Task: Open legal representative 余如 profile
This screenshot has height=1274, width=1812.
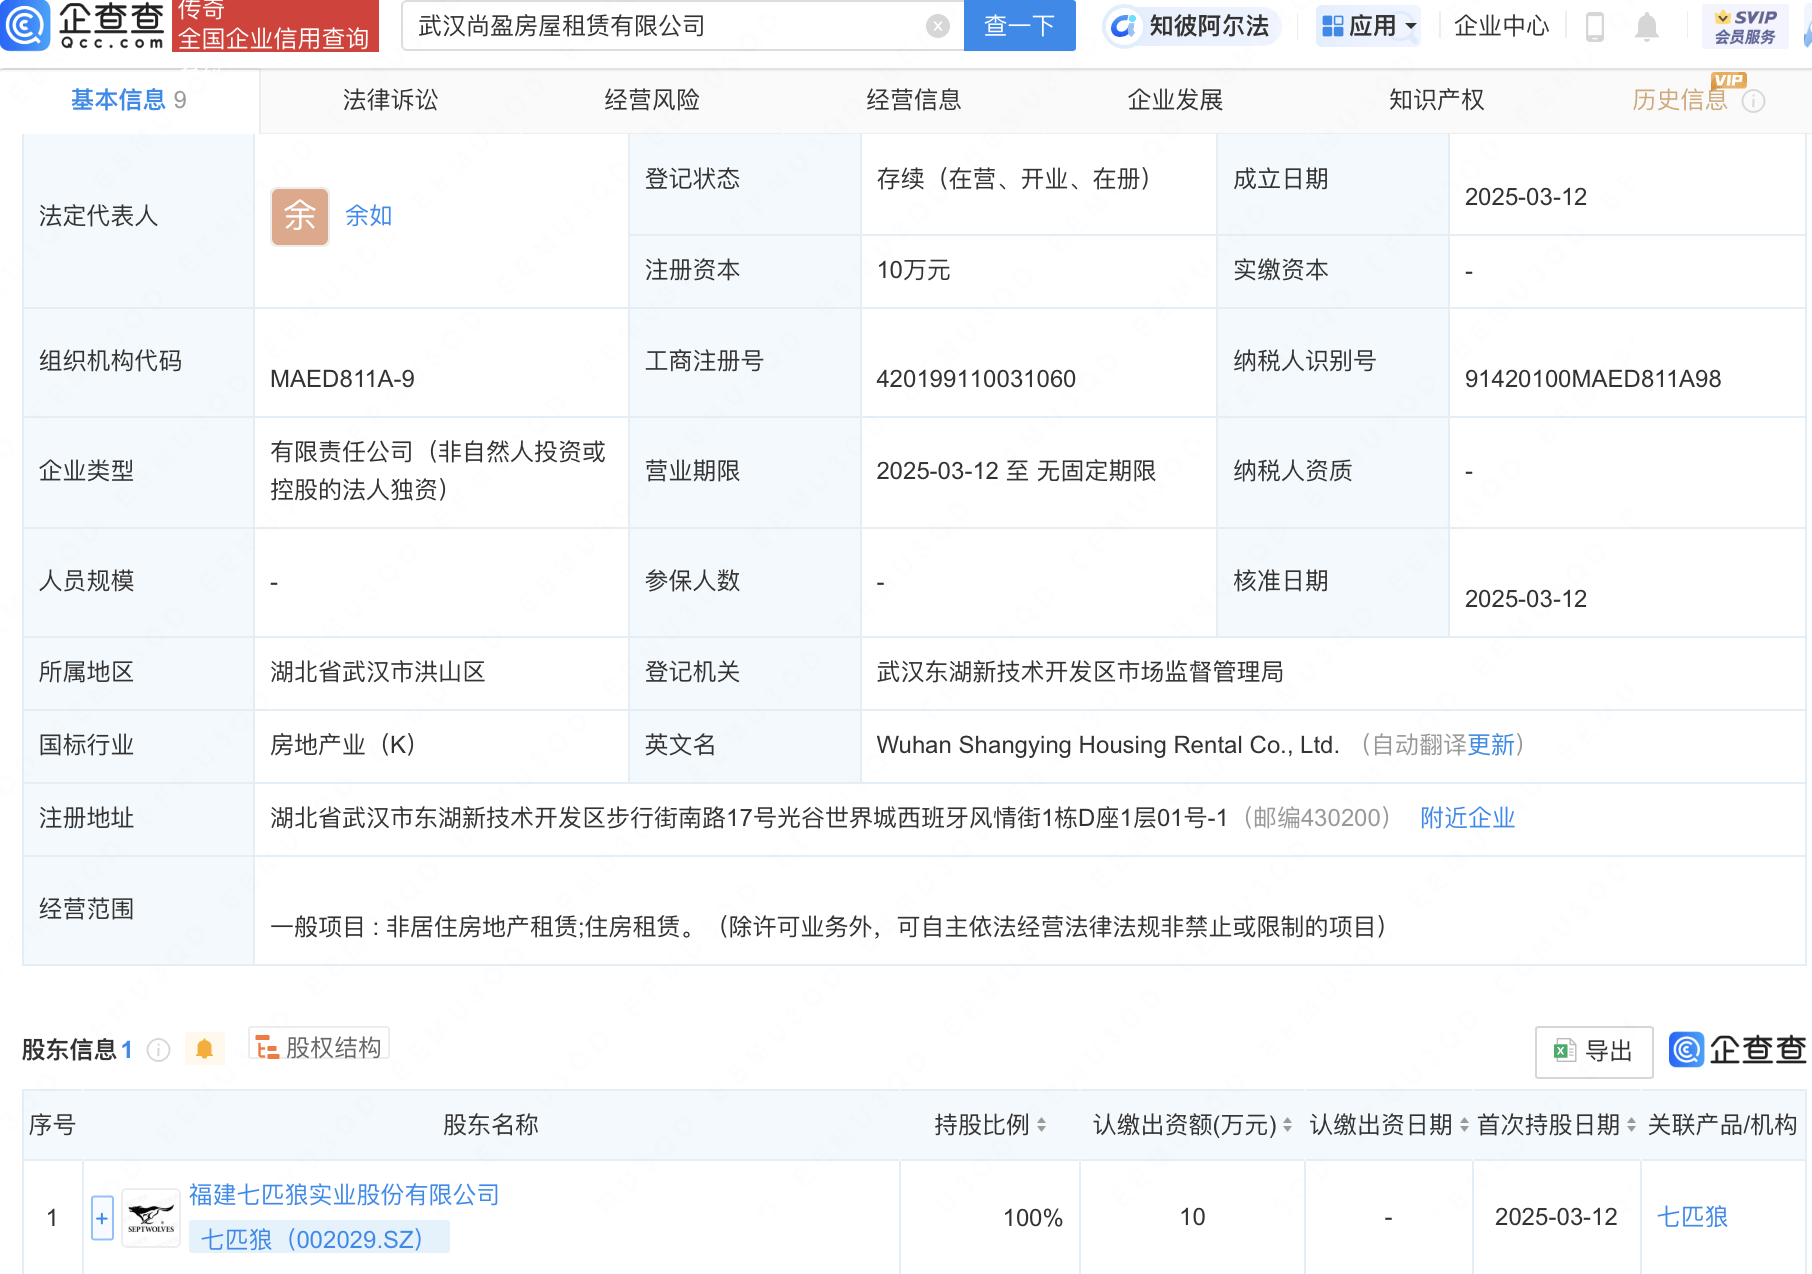Action: click(x=368, y=216)
